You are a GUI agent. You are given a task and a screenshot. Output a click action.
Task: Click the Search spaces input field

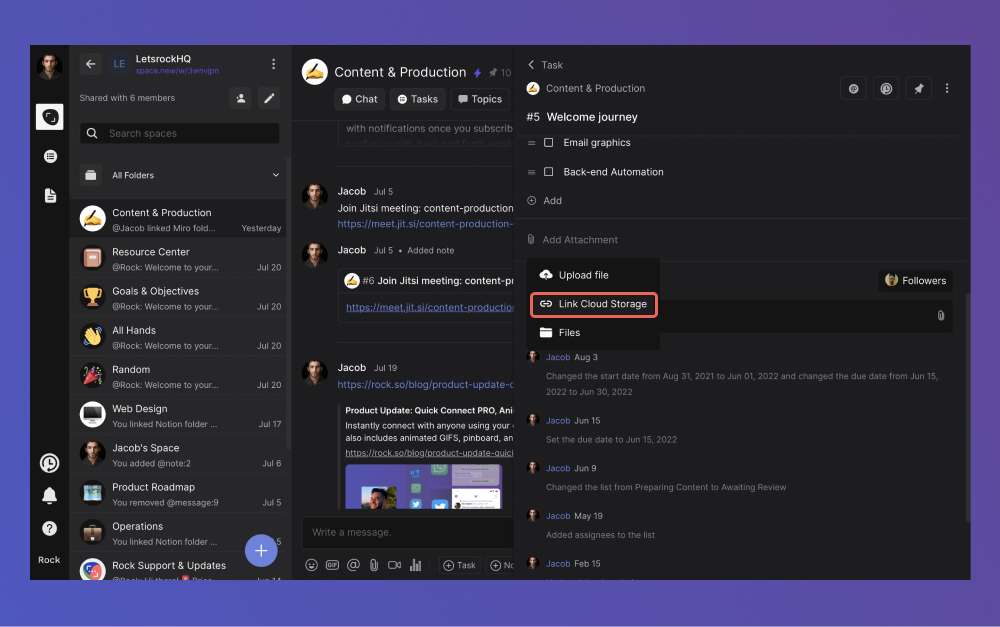tap(179, 133)
